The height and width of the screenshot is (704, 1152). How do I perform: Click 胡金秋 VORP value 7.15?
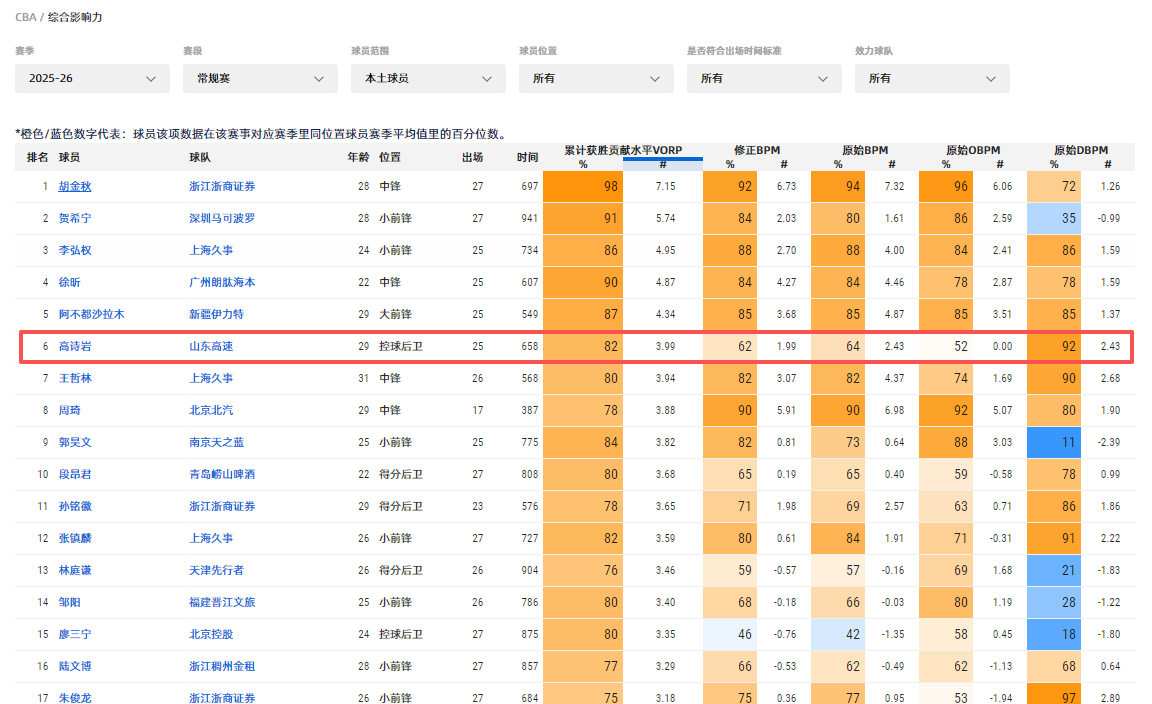[x=666, y=187]
